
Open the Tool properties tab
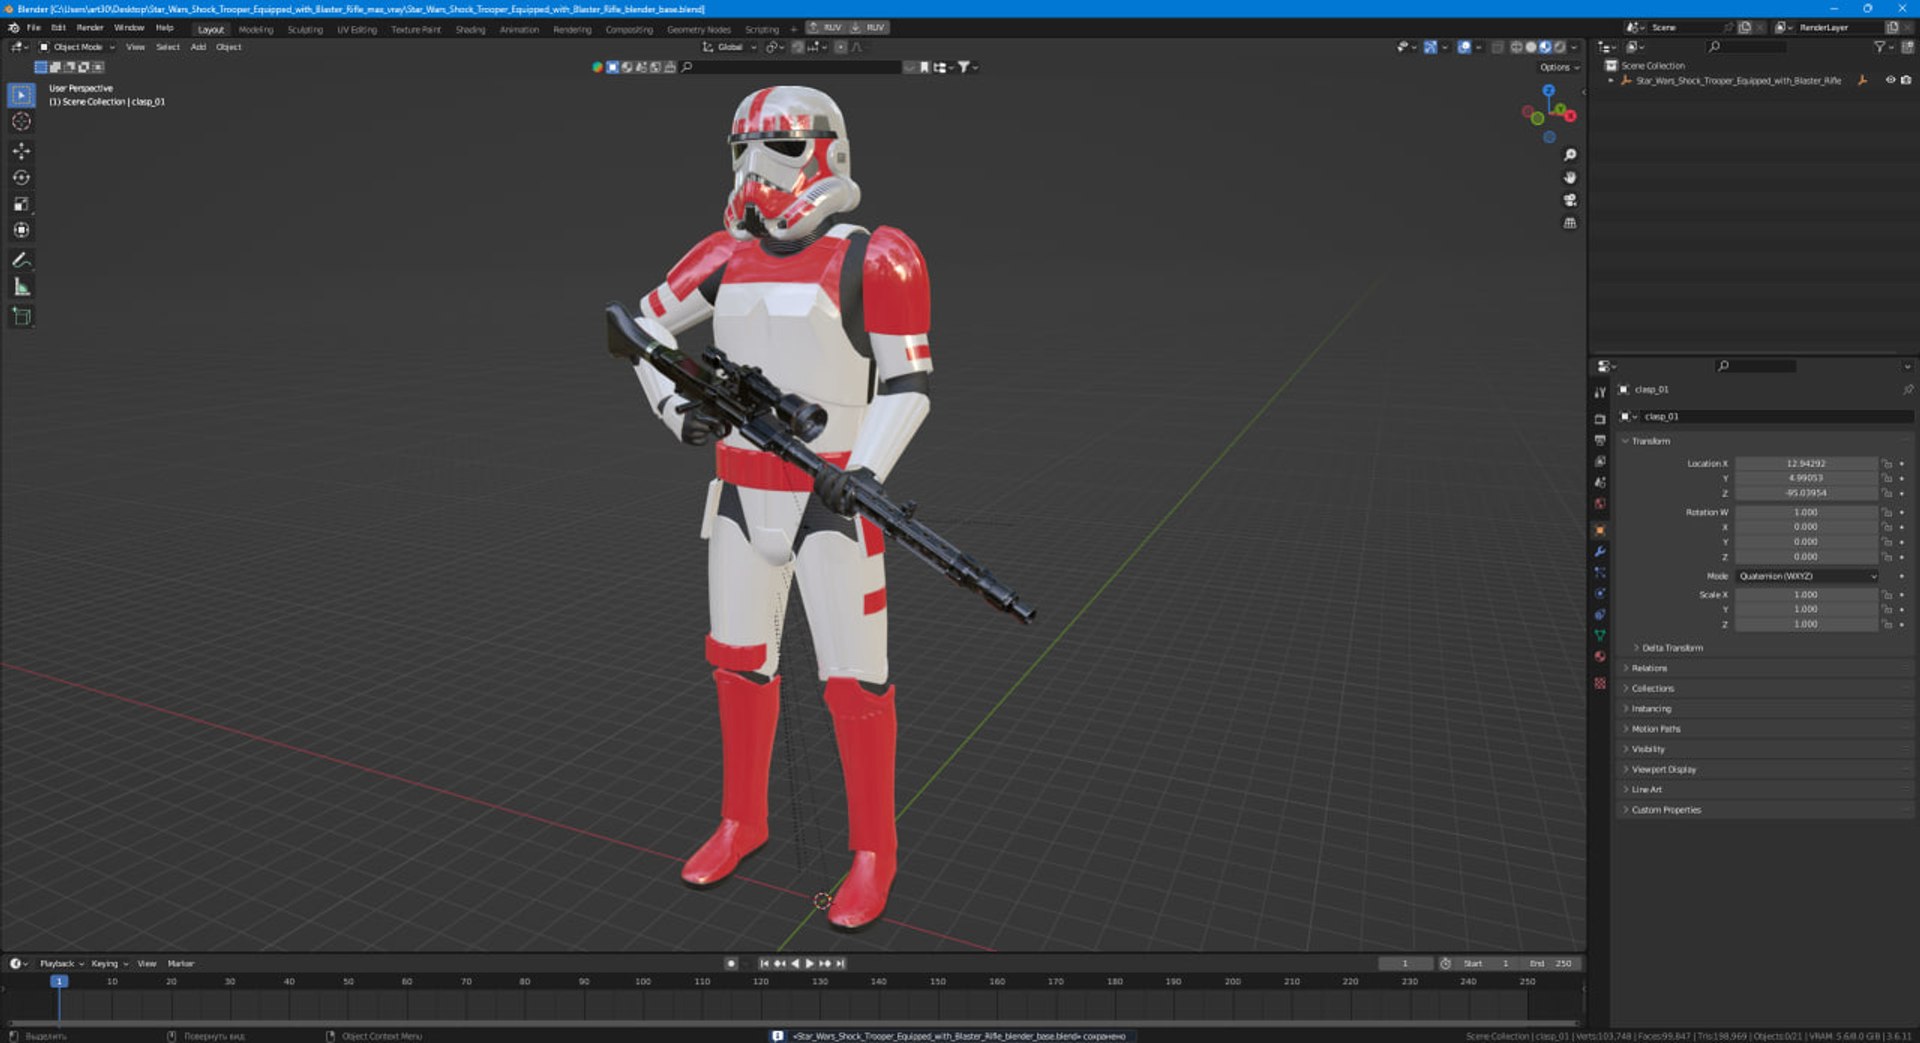pos(1600,392)
